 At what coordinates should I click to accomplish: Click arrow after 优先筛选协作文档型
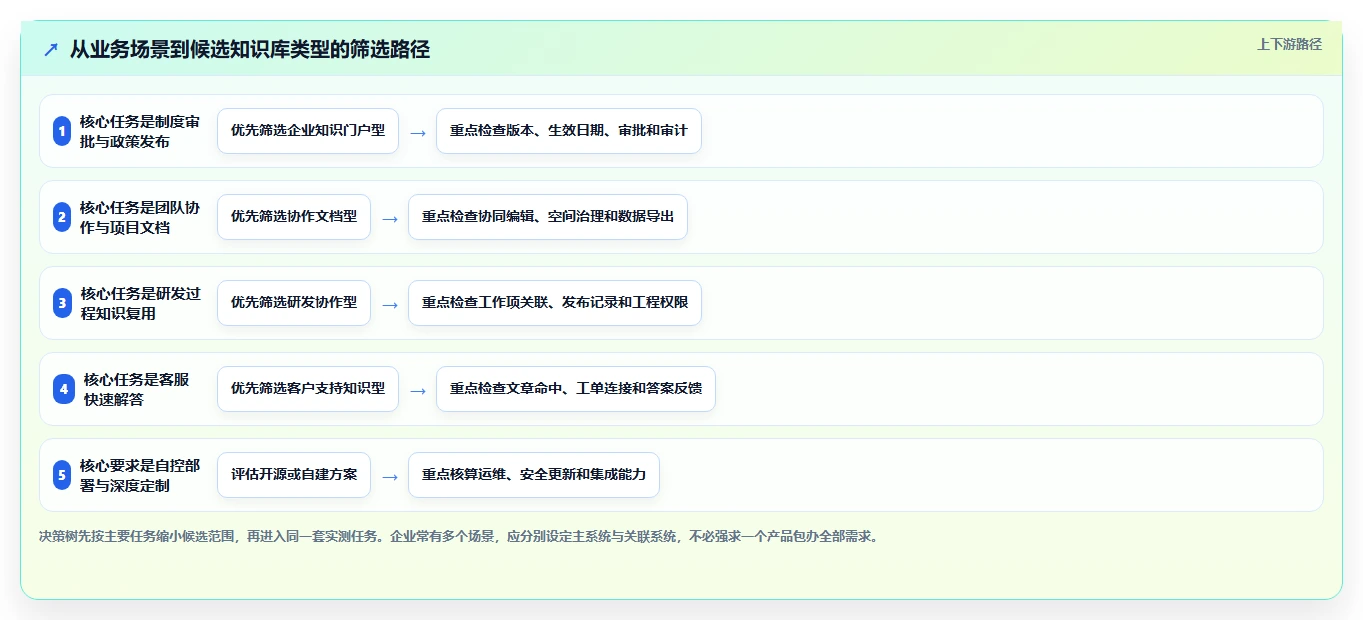[390, 218]
